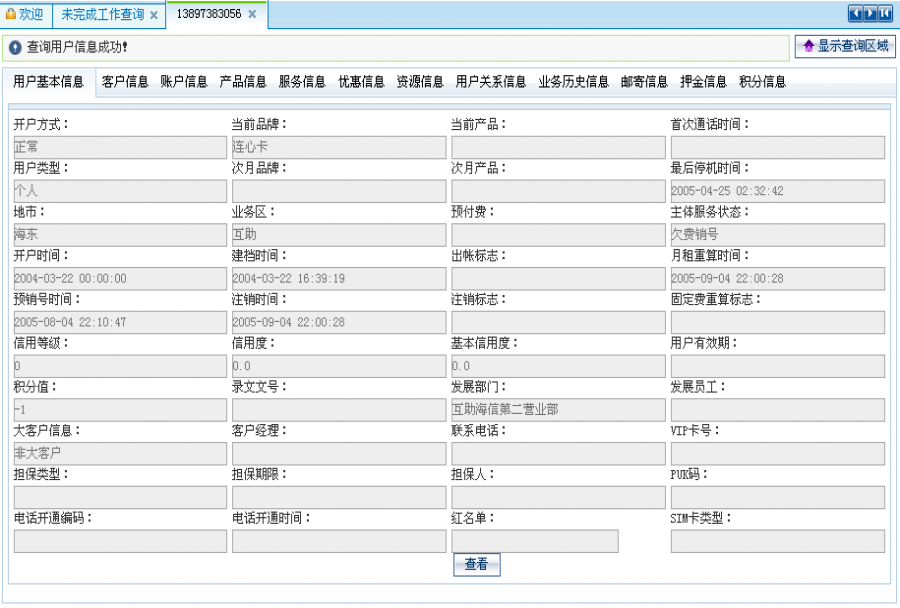
Task: Click the 发展部门 field
Action: point(557,410)
